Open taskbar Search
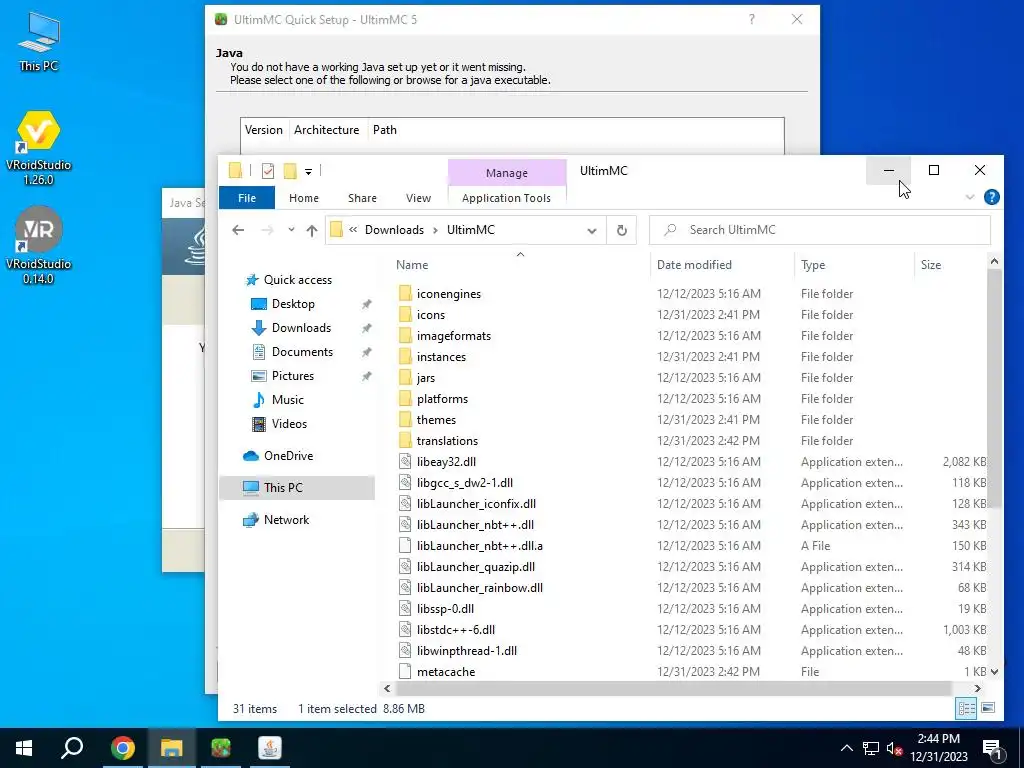Screen dimensions: 1024x768 72,748
